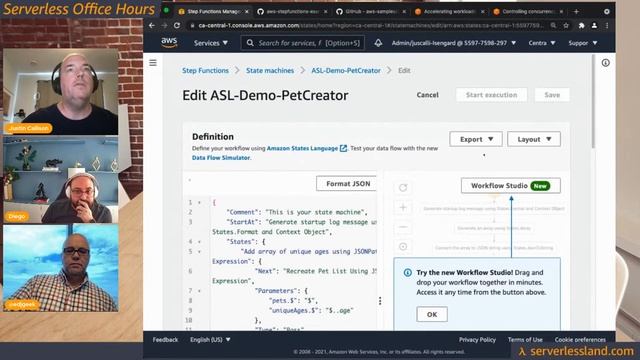640x360 pixels.
Task: Click the page zoom magnifier in address bar
Action: coord(553,25)
